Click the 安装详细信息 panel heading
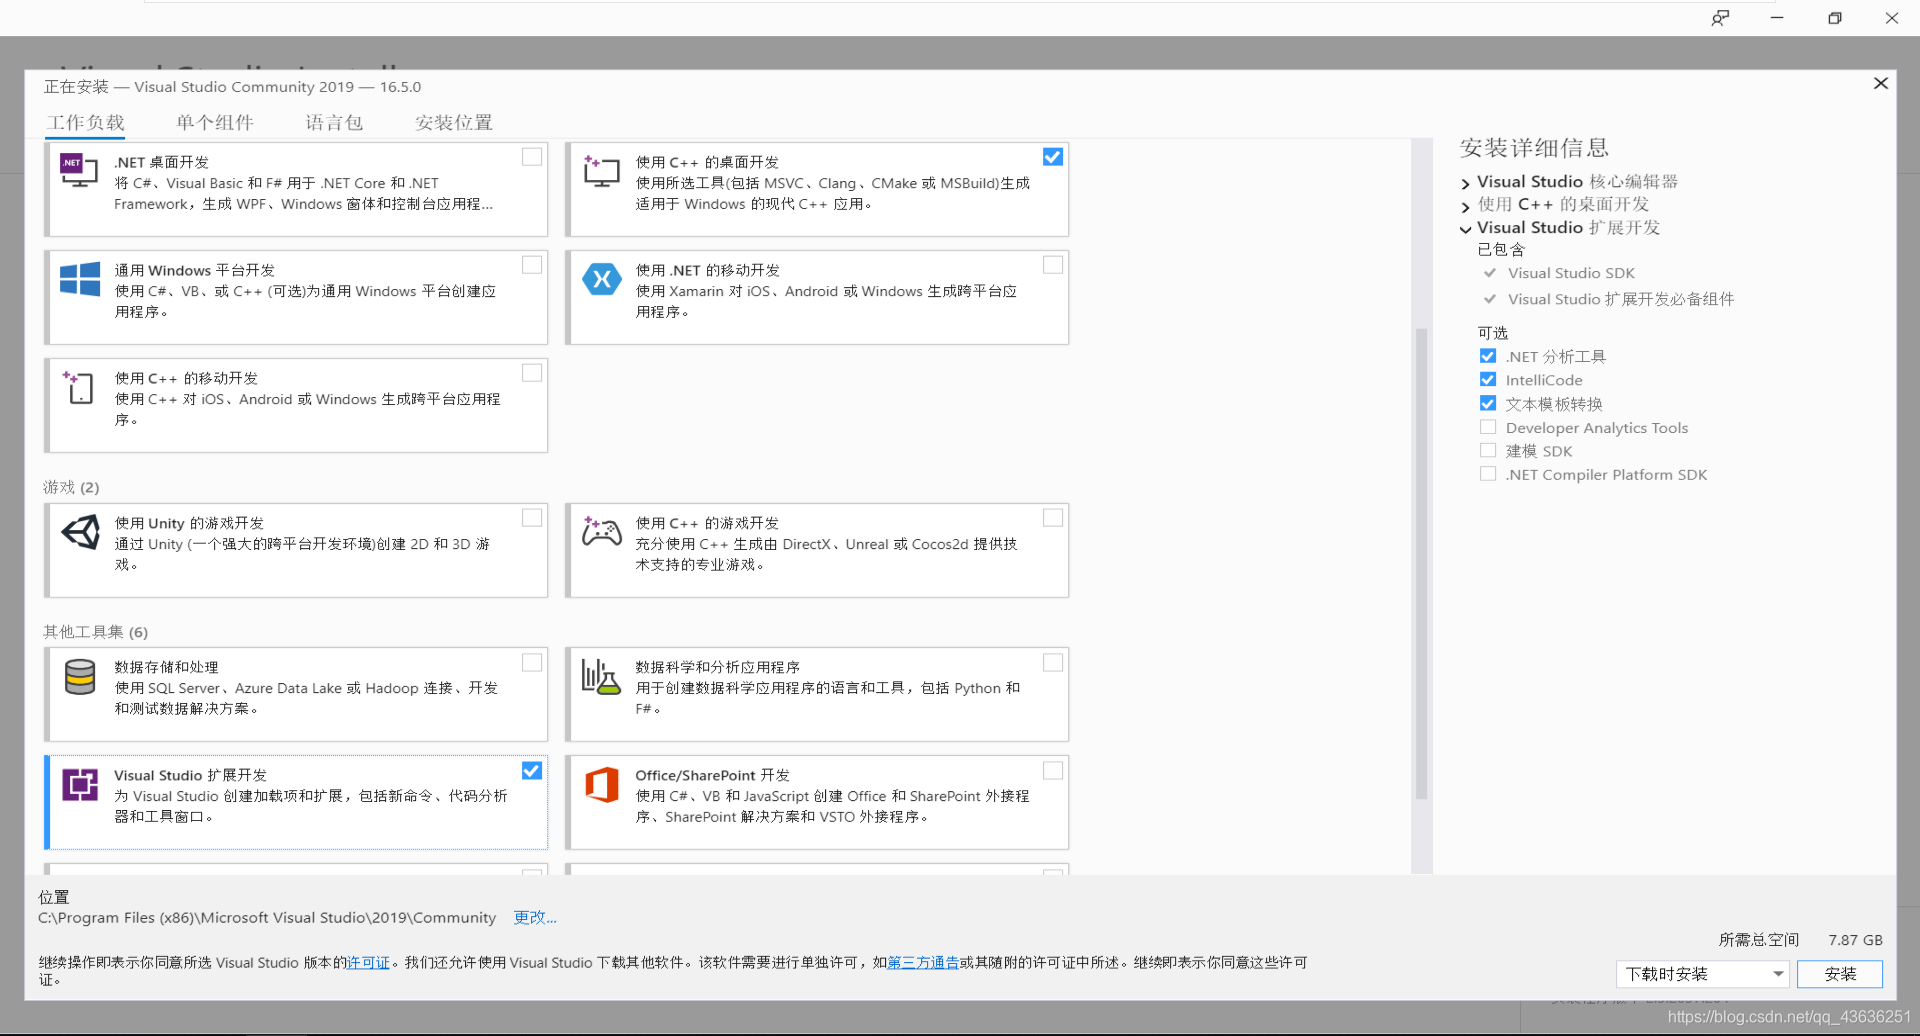Viewport: 1920px width, 1036px height. click(1534, 148)
